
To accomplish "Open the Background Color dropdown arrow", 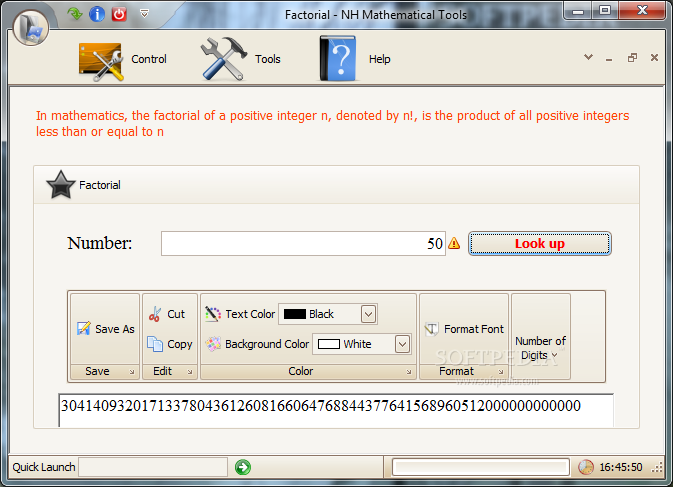I will point(402,344).
